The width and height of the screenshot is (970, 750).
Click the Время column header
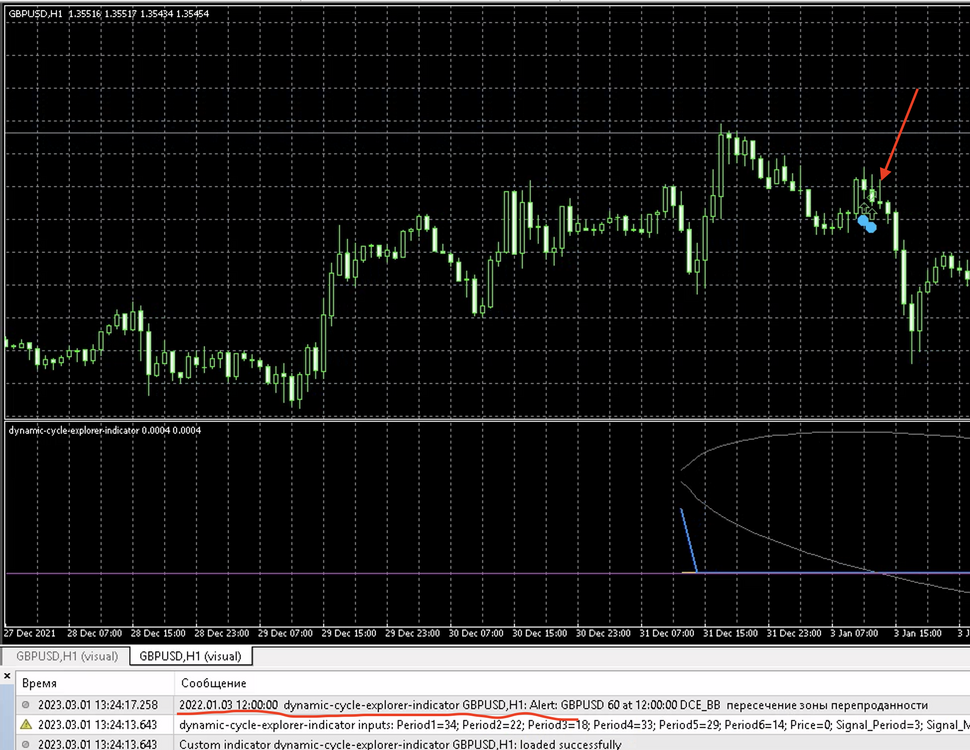(39, 683)
